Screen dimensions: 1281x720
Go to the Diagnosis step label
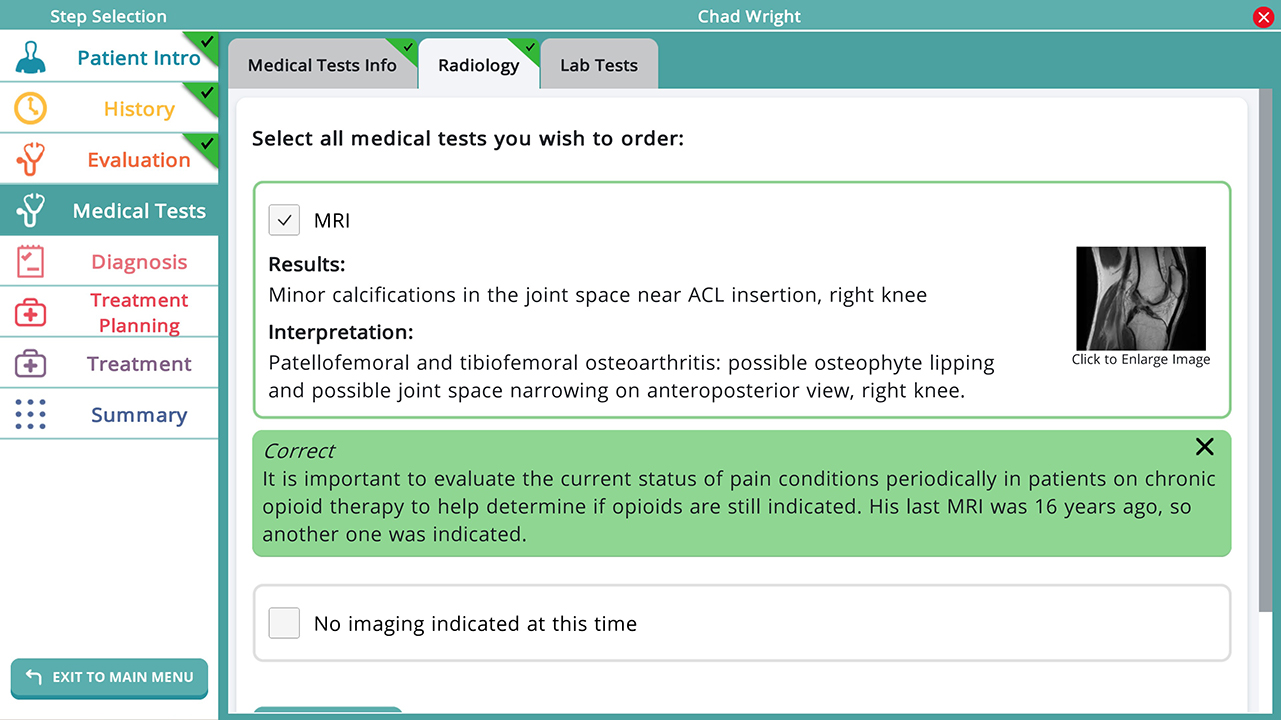click(139, 262)
